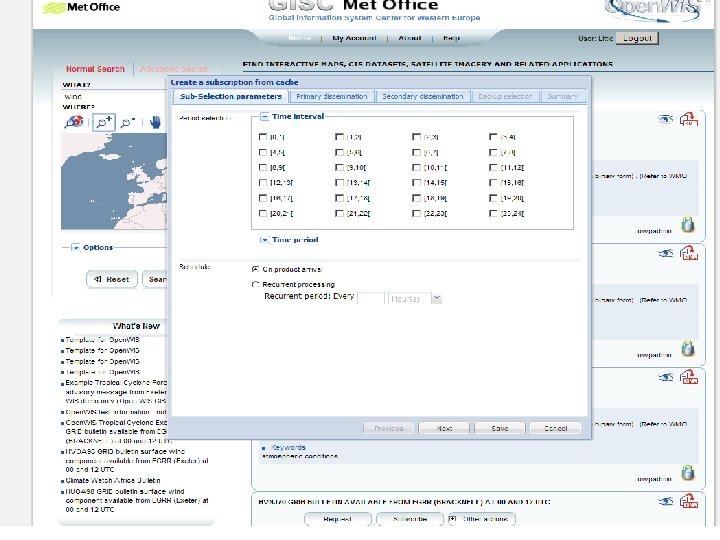Click the Recurrent period number input field

click(370, 298)
